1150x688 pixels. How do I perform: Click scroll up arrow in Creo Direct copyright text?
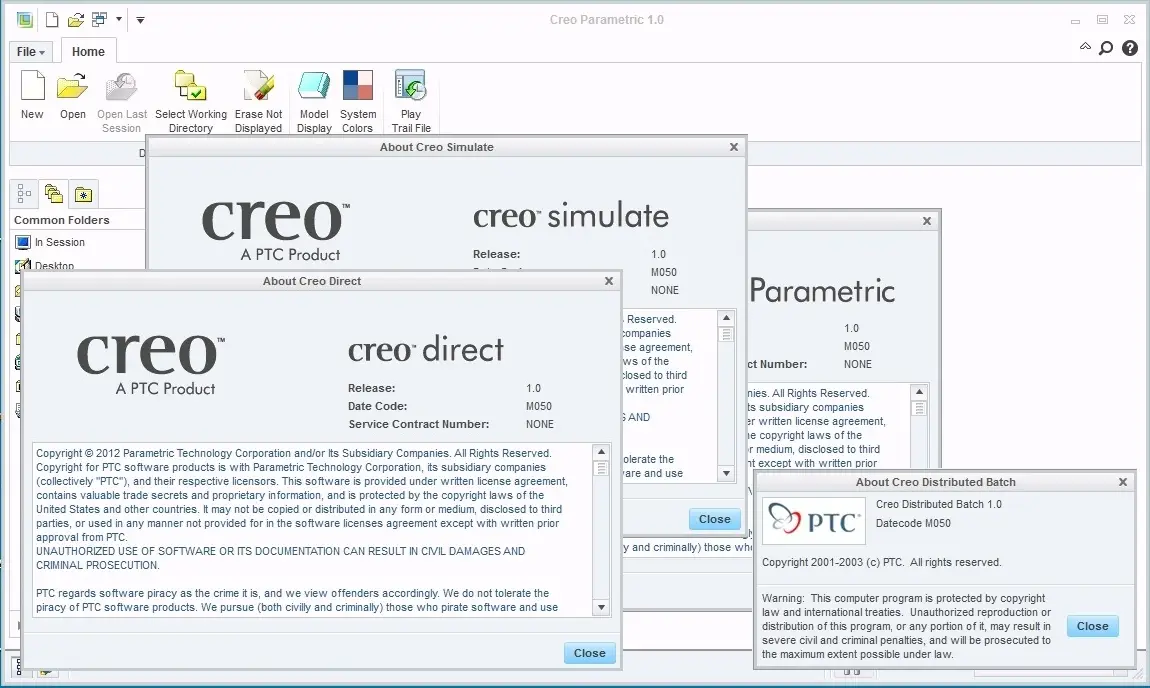click(601, 452)
